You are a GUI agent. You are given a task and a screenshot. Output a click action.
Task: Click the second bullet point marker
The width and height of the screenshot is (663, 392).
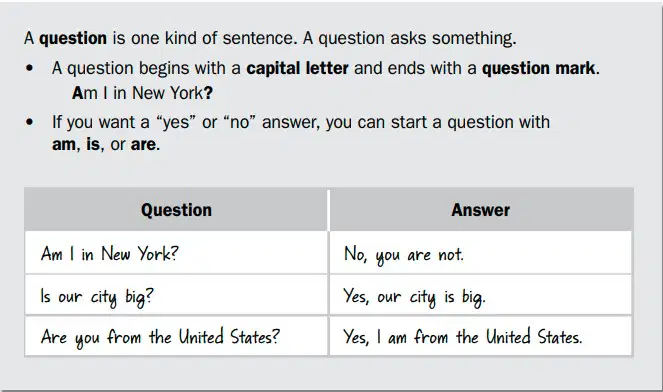tap(29, 122)
